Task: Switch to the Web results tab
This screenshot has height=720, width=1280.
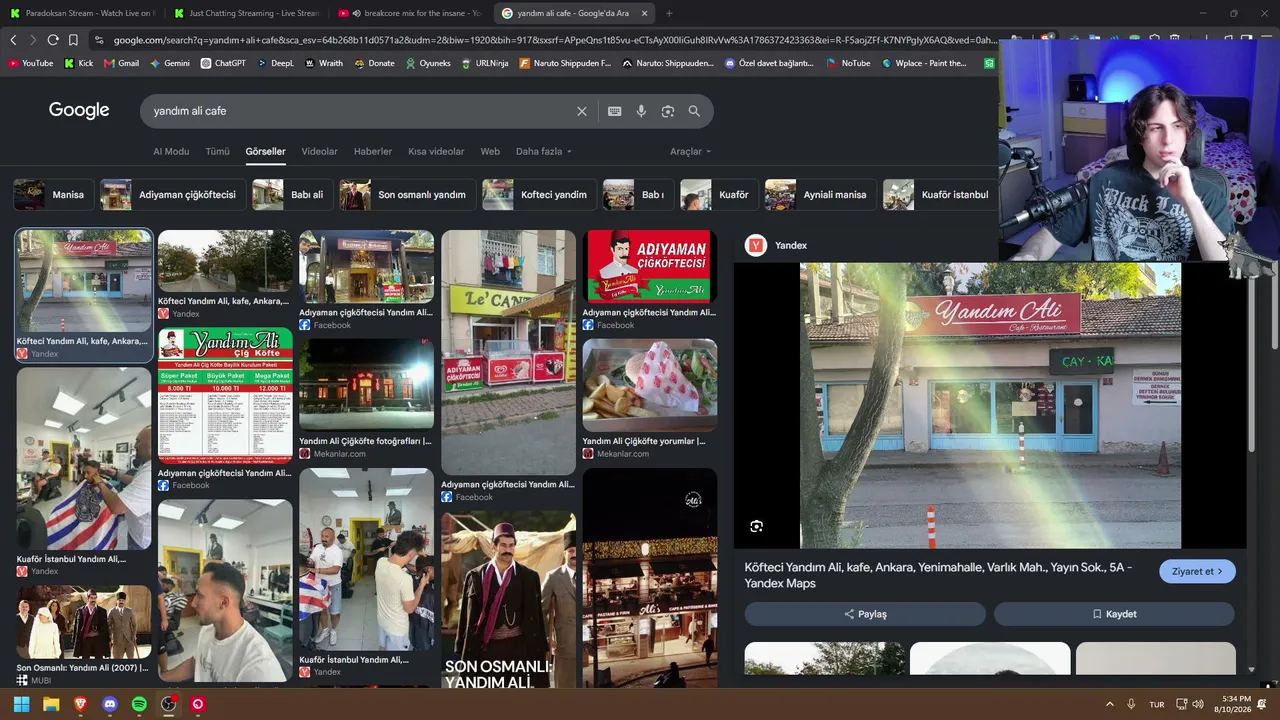Action: pos(490,152)
